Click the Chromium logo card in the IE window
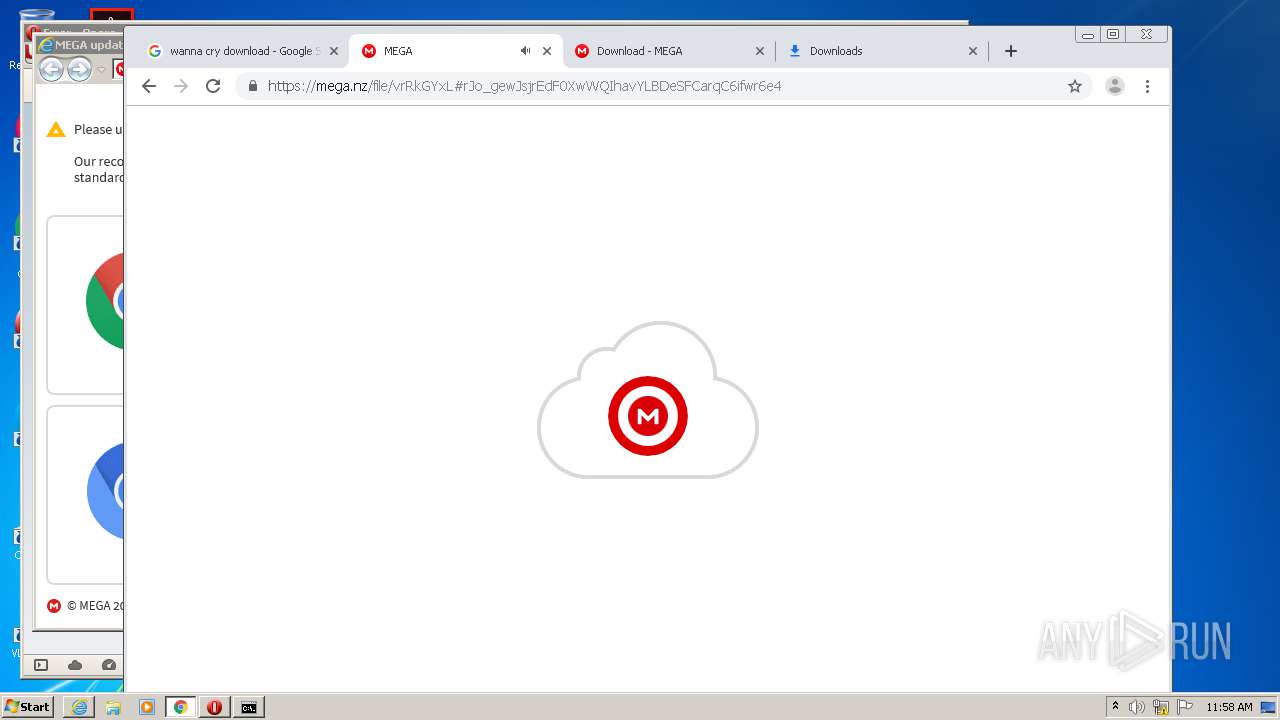Viewport: 1280px width, 720px height. coord(86,494)
